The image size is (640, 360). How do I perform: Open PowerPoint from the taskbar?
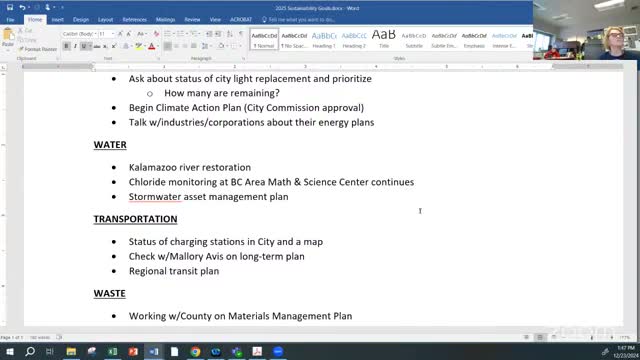coord(133,351)
